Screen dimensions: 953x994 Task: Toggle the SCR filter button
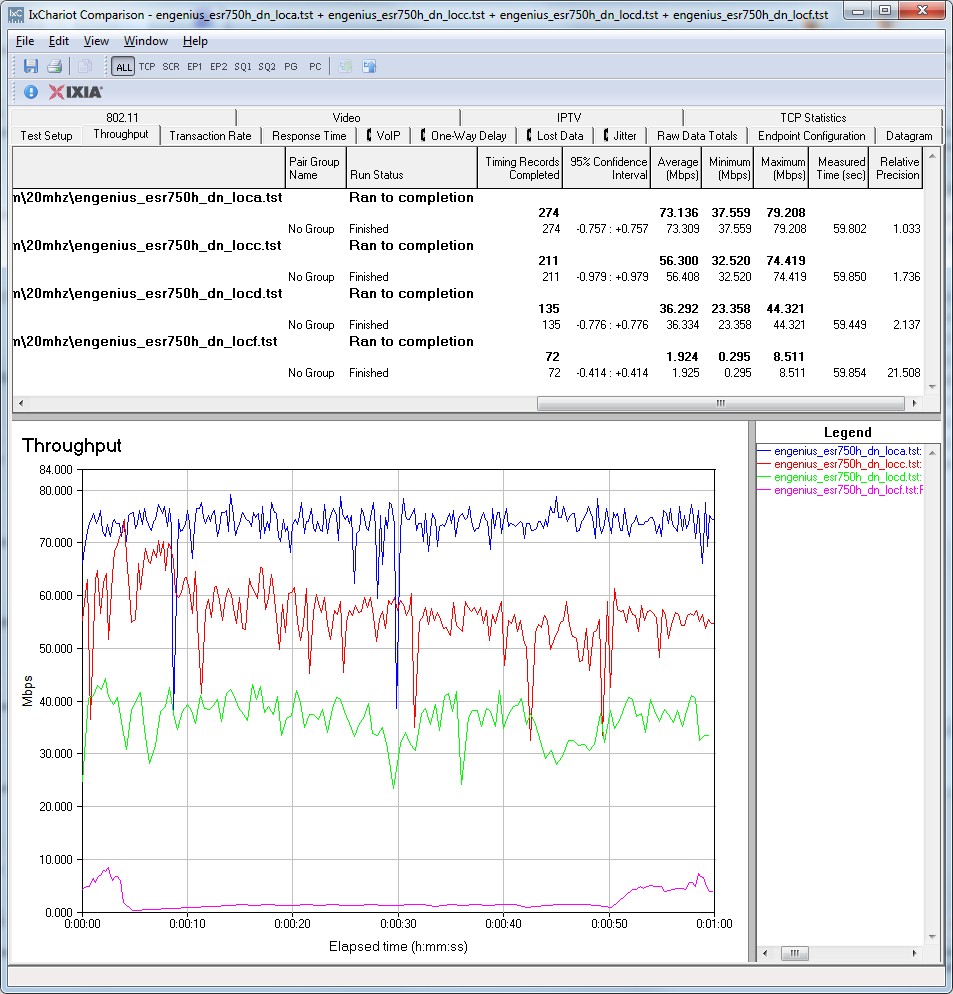click(171, 67)
